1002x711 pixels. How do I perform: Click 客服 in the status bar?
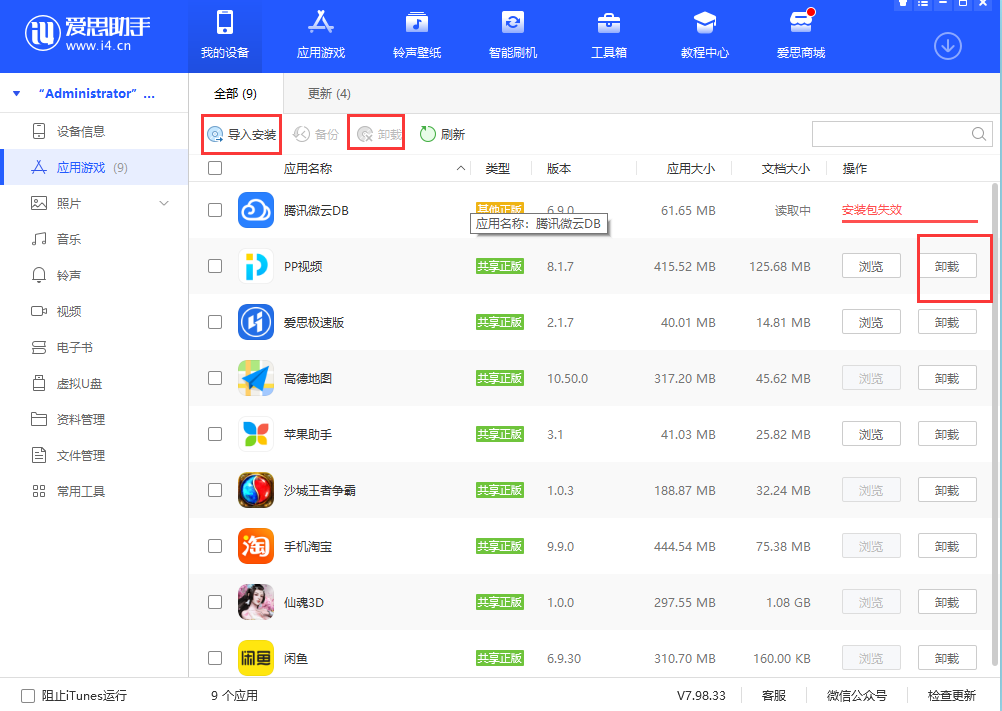pos(774,696)
